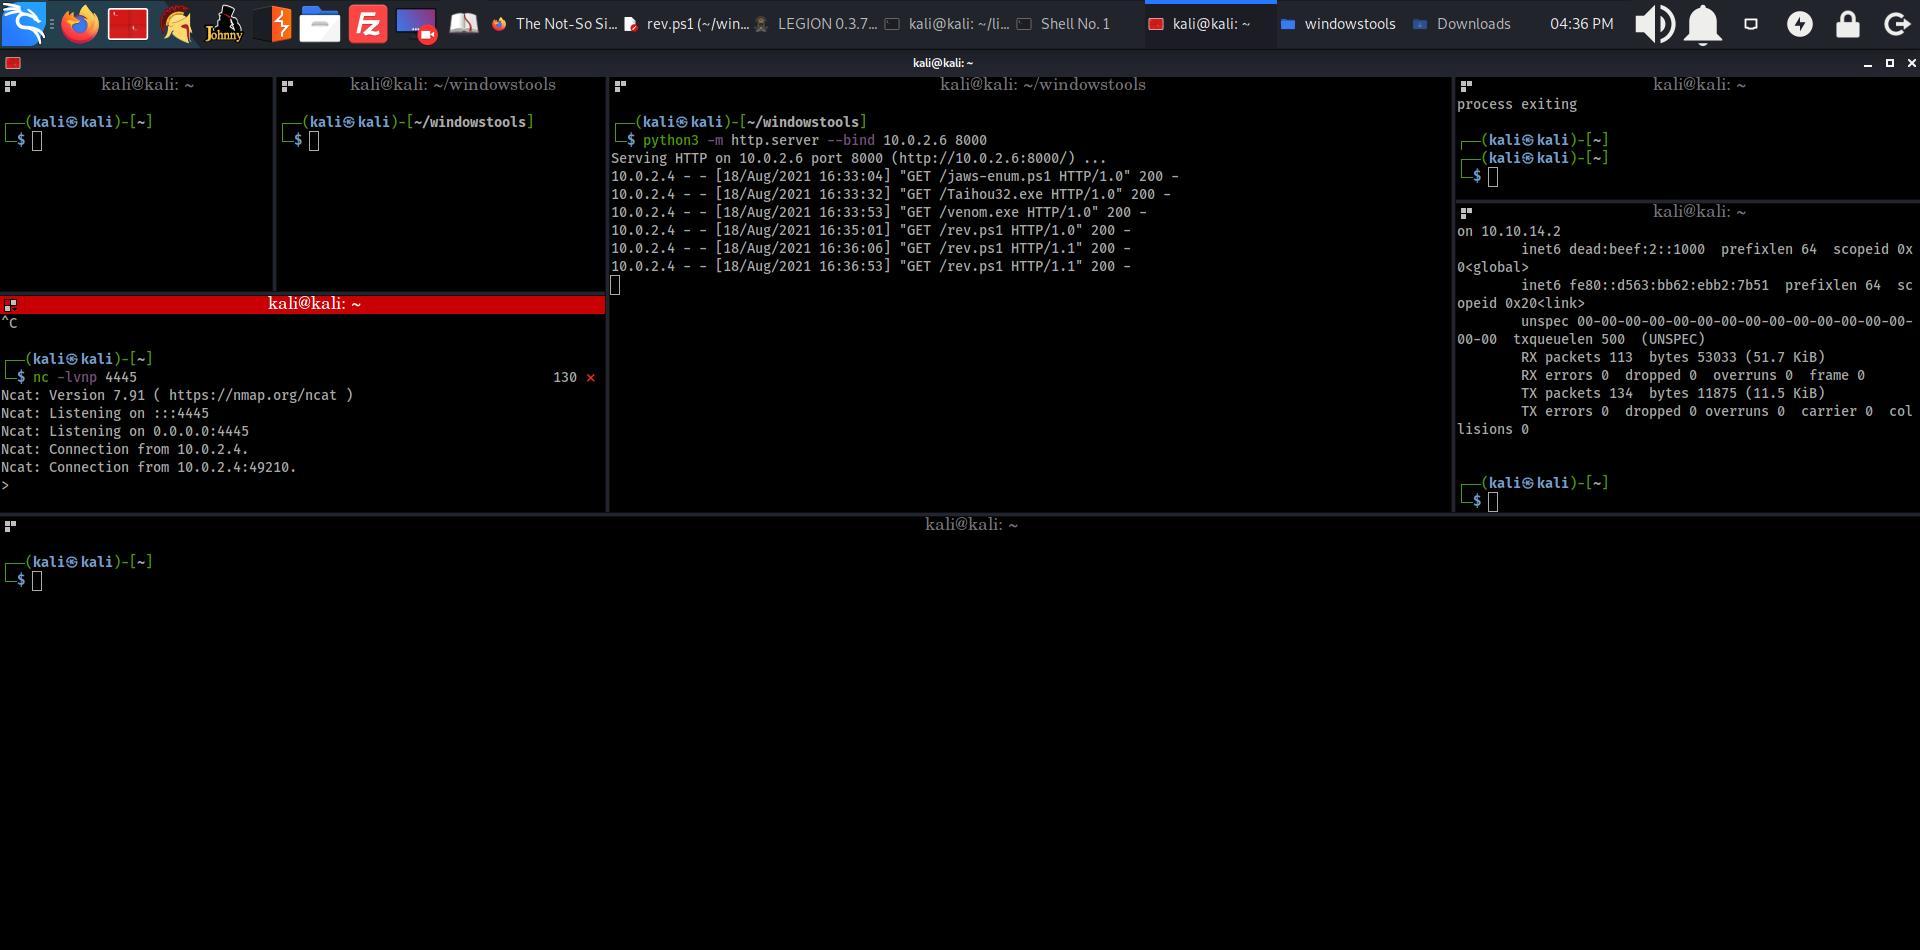Open the power manager lightning icon
The height and width of the screenshot is (950, 1920).
tap(1800, 24)
